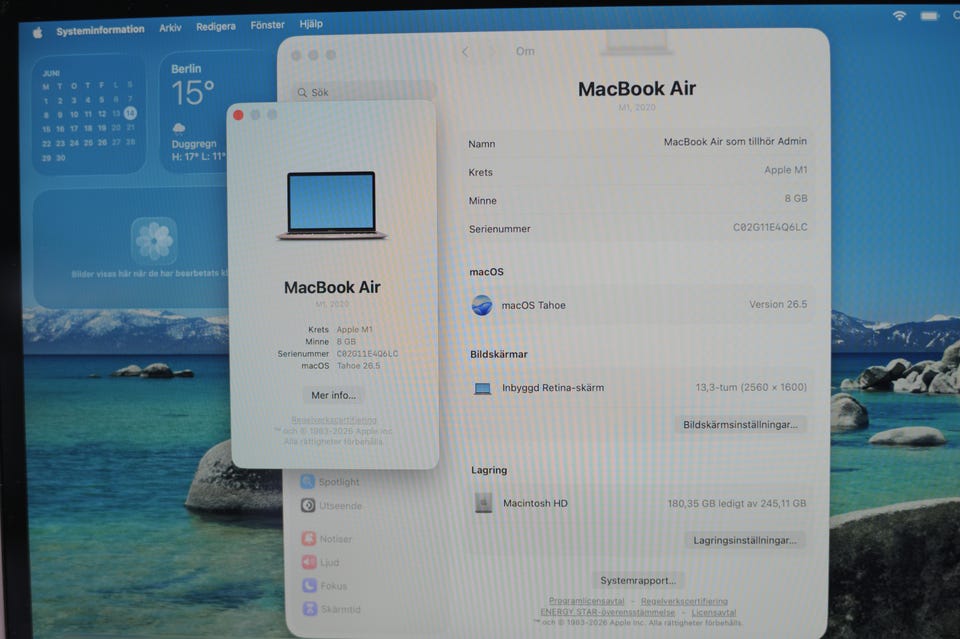Screen dimensions: 960x639
Task: Open Fokus settings in sidebar
Action: tap(324, 586)
